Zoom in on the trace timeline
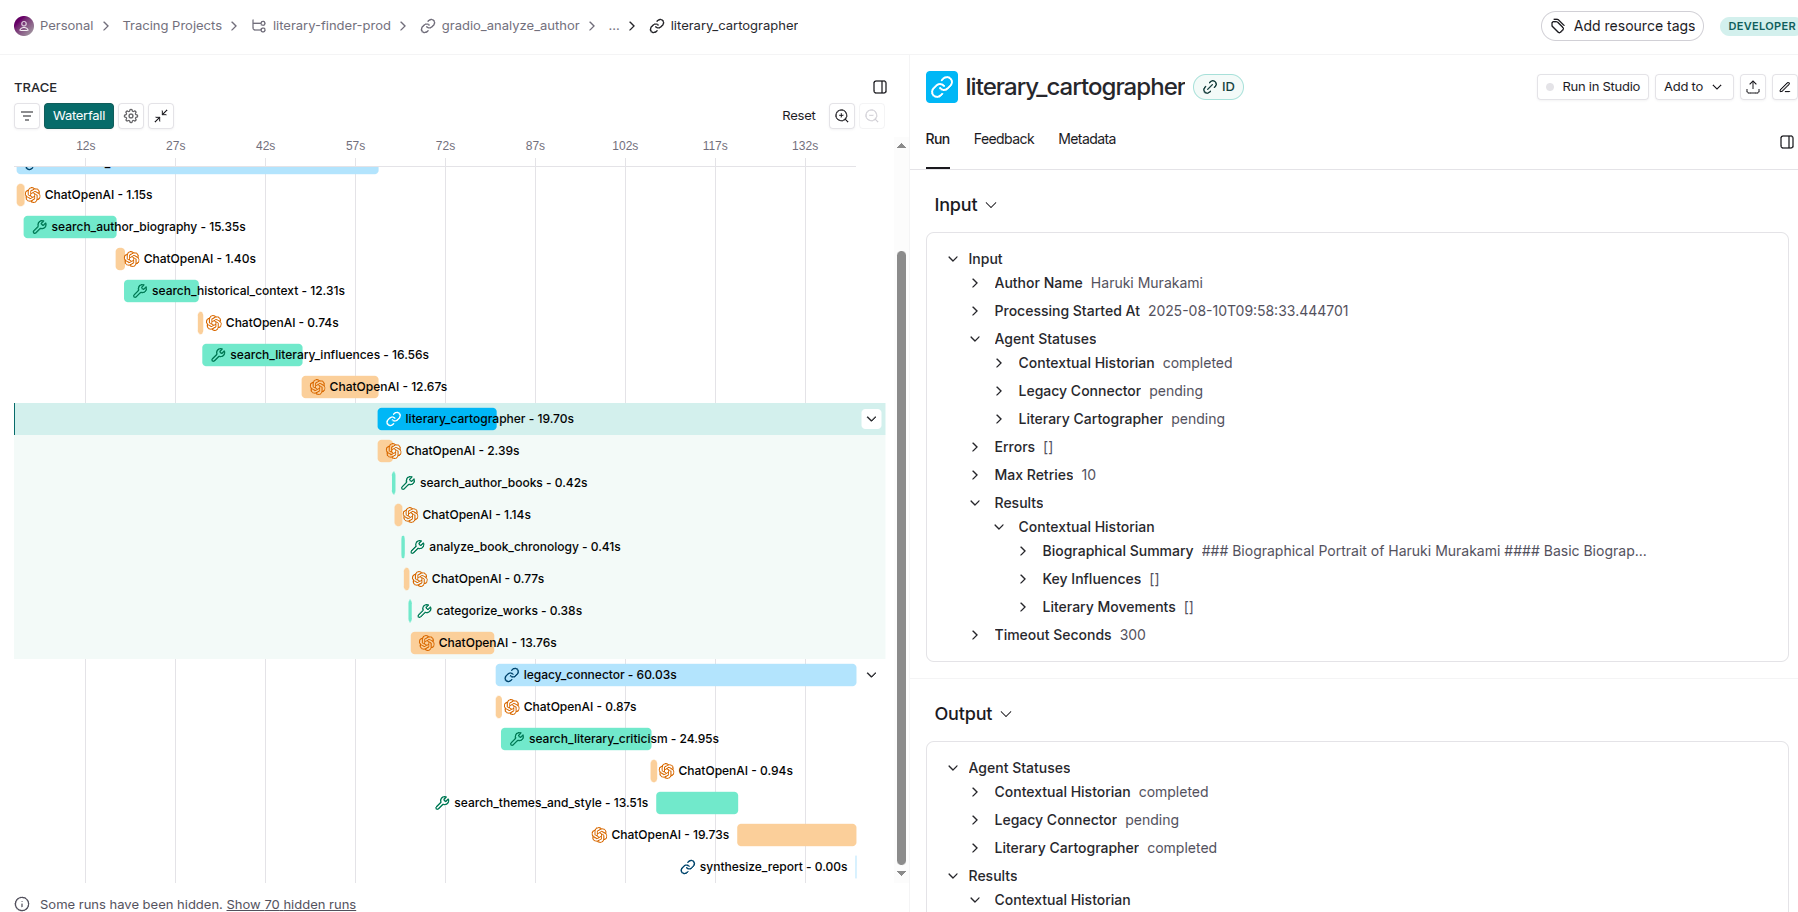The height and width of the screenshot is (912, 1798). [841, 116]
